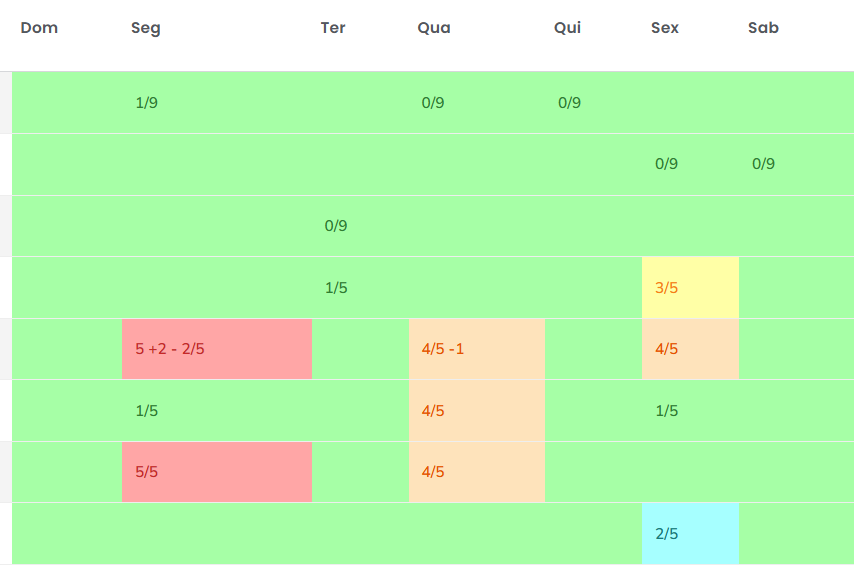Select the Qua day header
Screen dimensions: 863x583
pyautogui.click(x=434, y=28)
